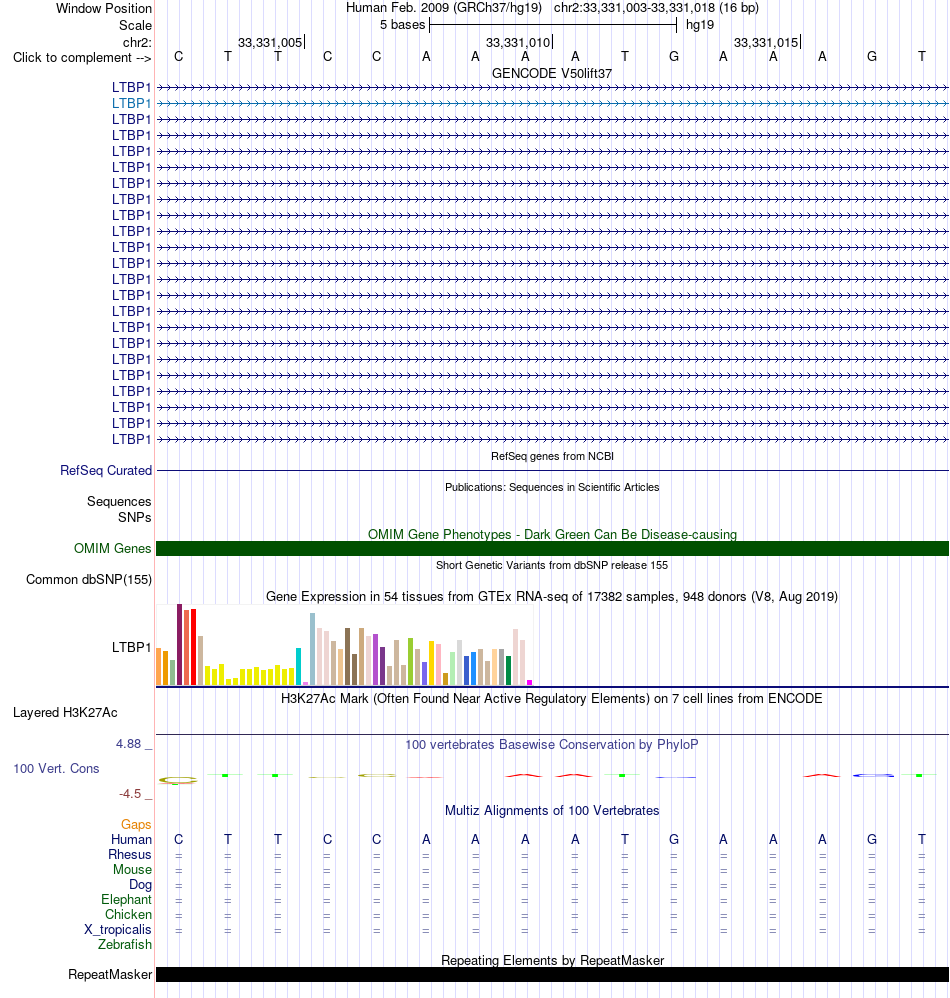Open the GENCODE V50lift37 track title

[552, 73]
